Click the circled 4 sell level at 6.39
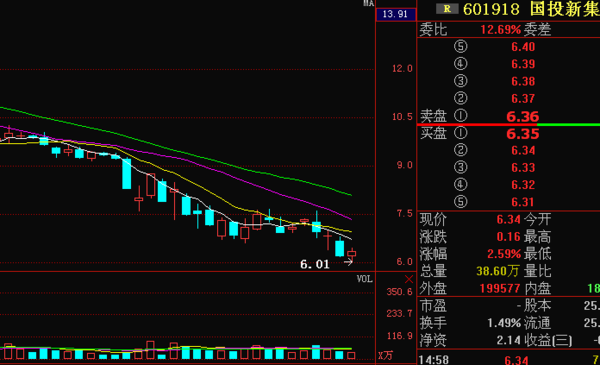 (461, 64)
